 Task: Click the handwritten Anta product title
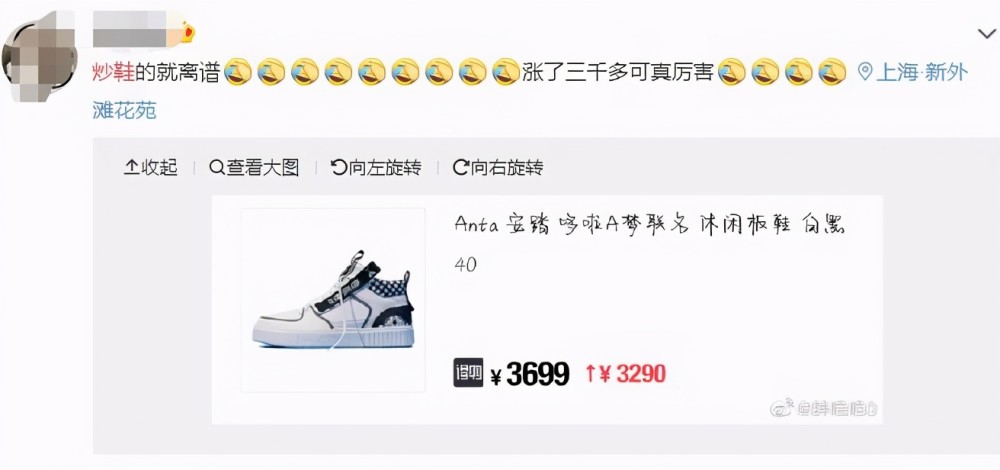649,224
